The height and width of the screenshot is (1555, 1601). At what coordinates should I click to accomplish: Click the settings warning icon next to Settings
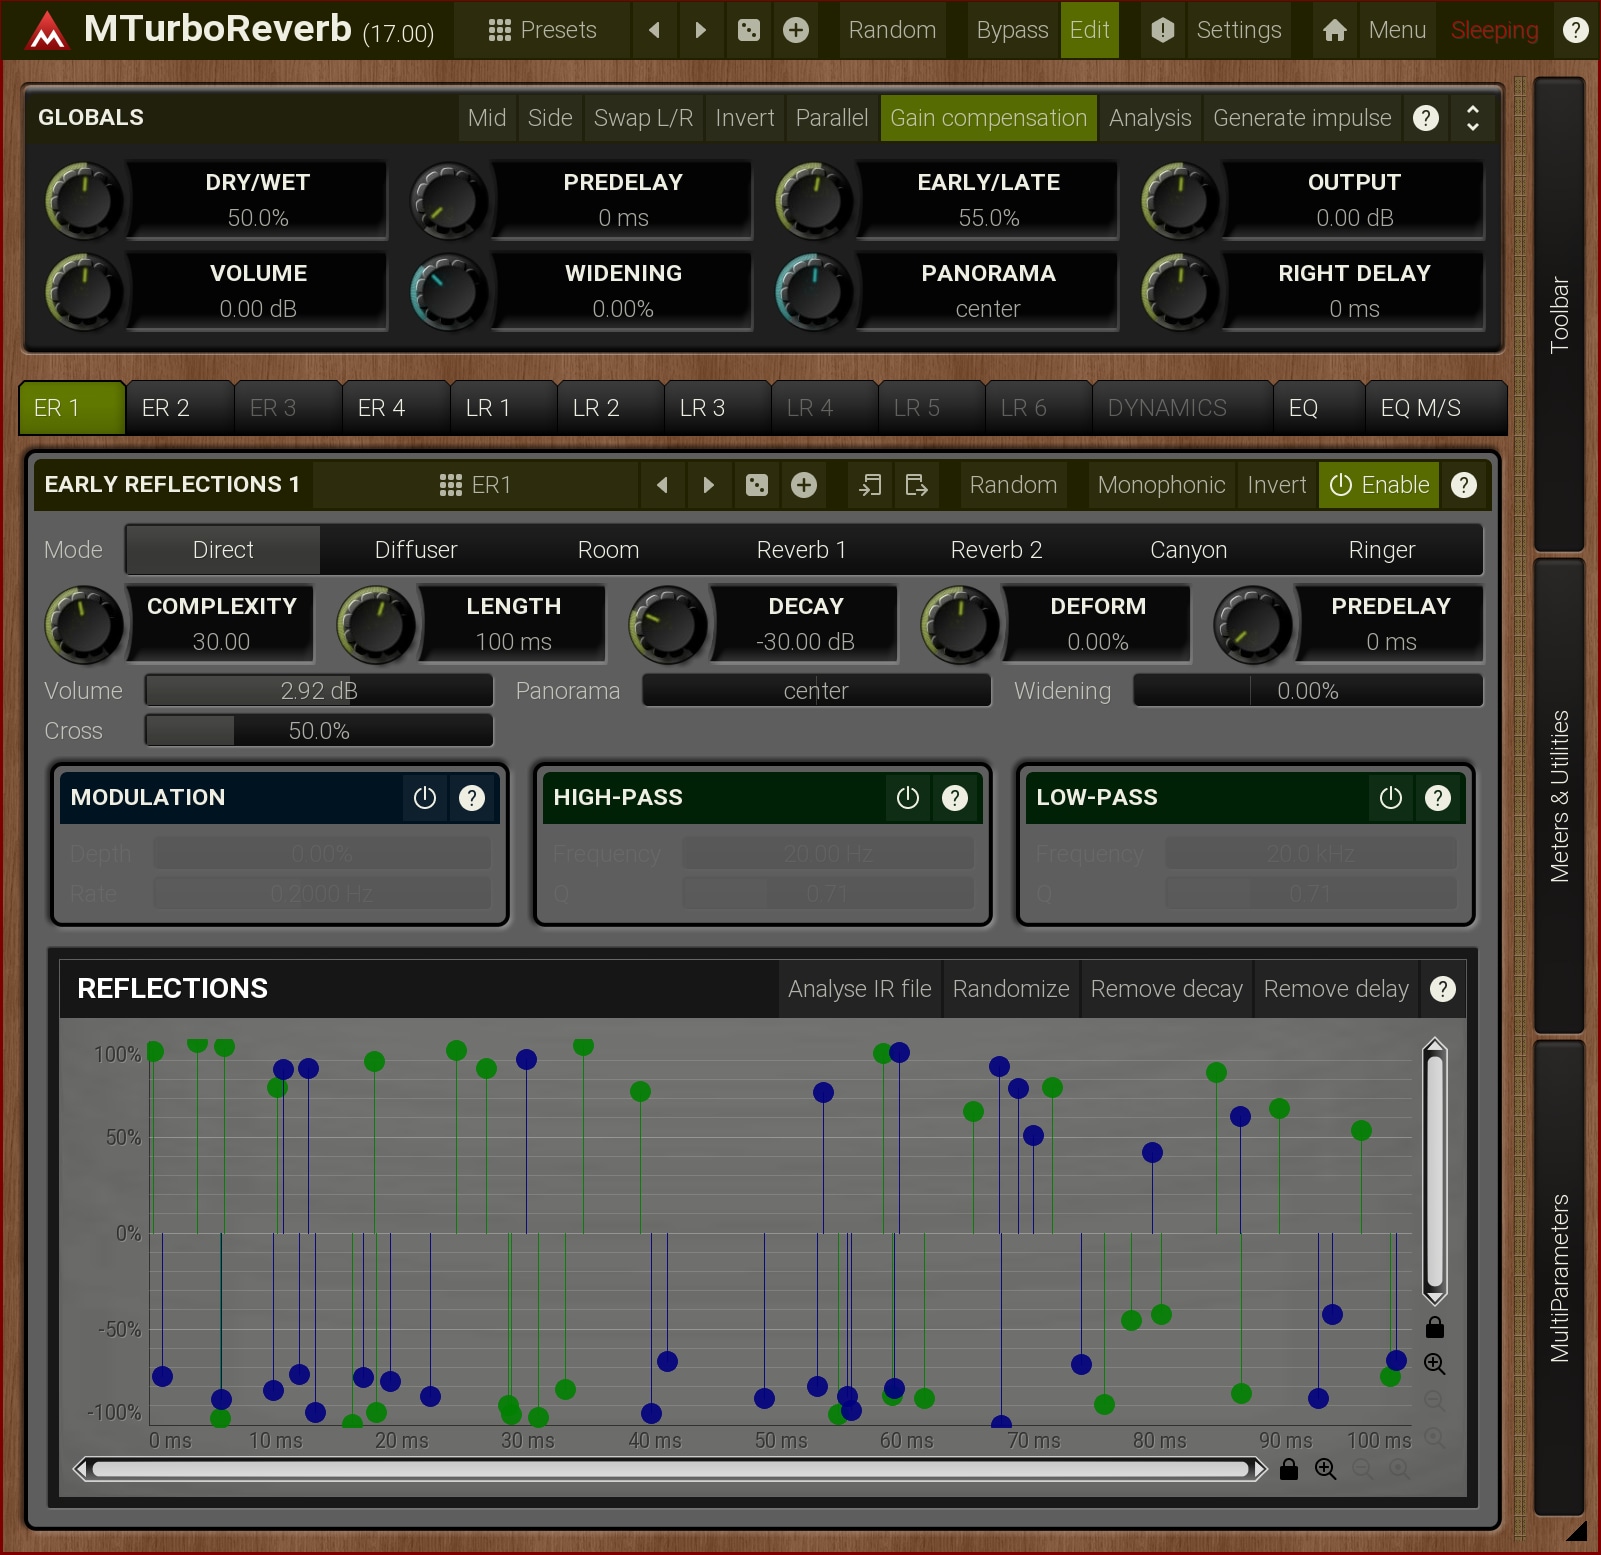tap(1162, 30)
